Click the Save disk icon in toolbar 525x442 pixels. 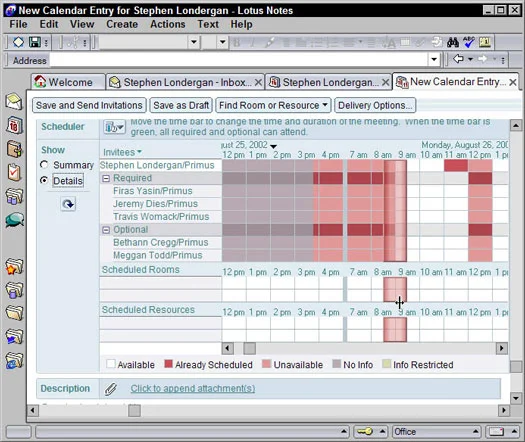click(34, 42)
